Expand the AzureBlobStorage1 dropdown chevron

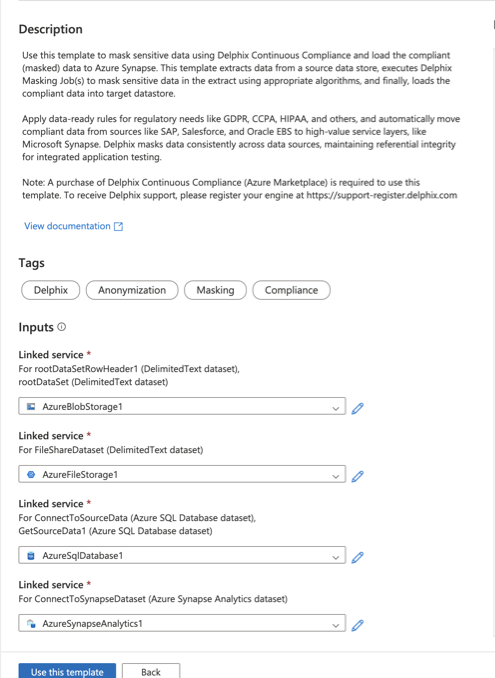click(335, 408)
